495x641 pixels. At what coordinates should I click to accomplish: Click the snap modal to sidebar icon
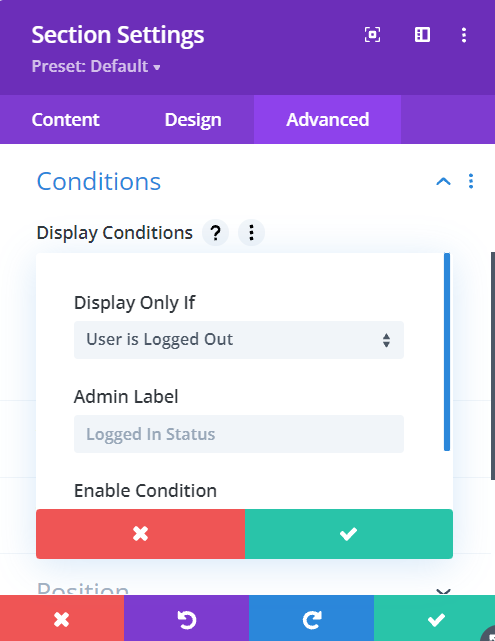pyautogui.click(x=422, y=35)
